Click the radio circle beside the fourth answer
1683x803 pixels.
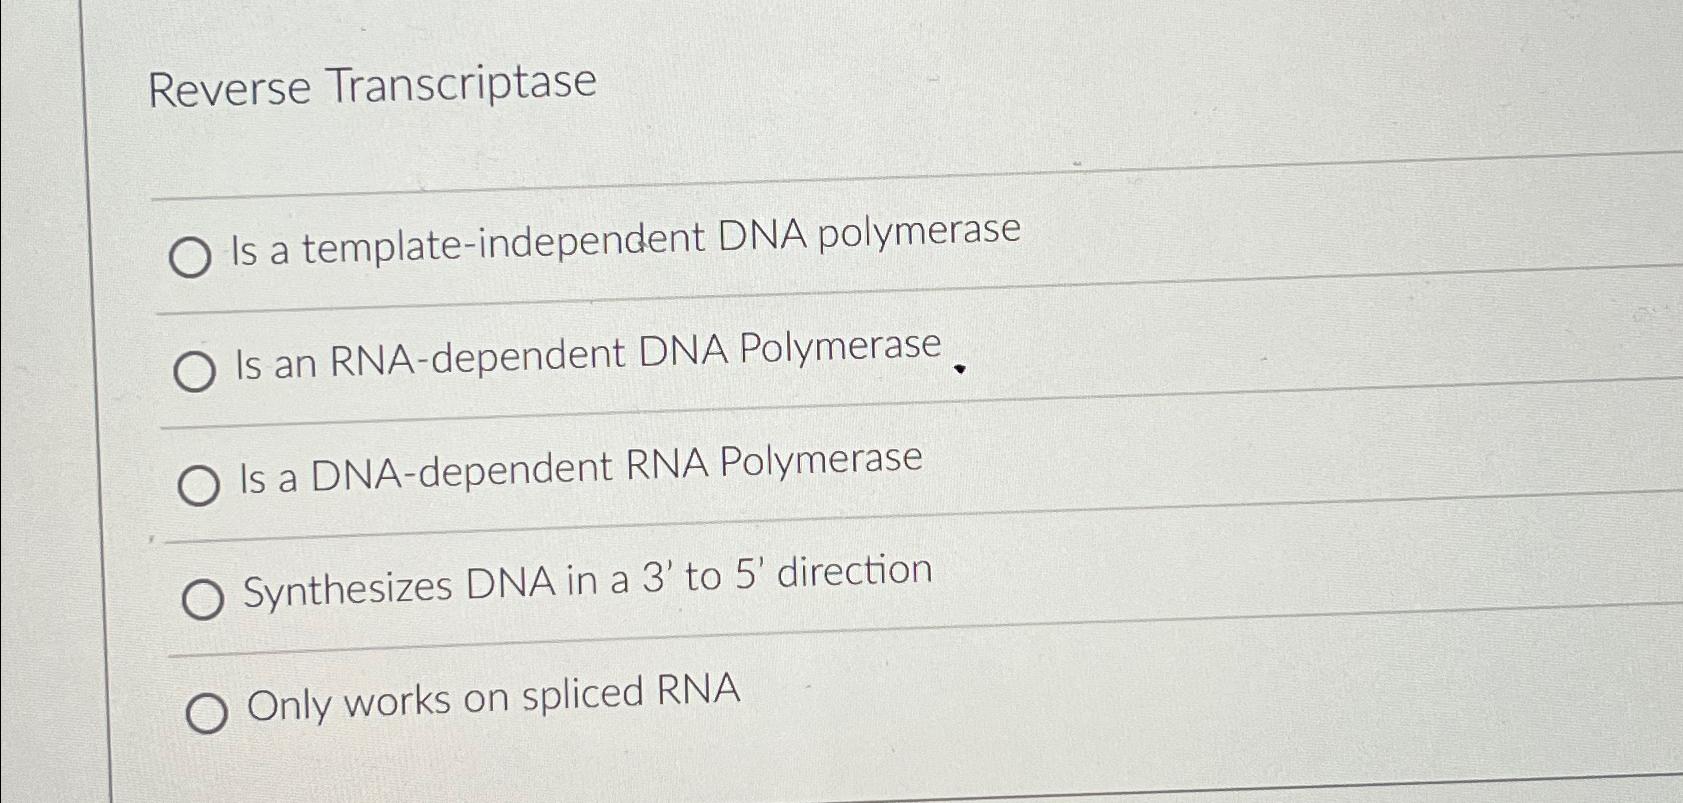coord(204,596)
